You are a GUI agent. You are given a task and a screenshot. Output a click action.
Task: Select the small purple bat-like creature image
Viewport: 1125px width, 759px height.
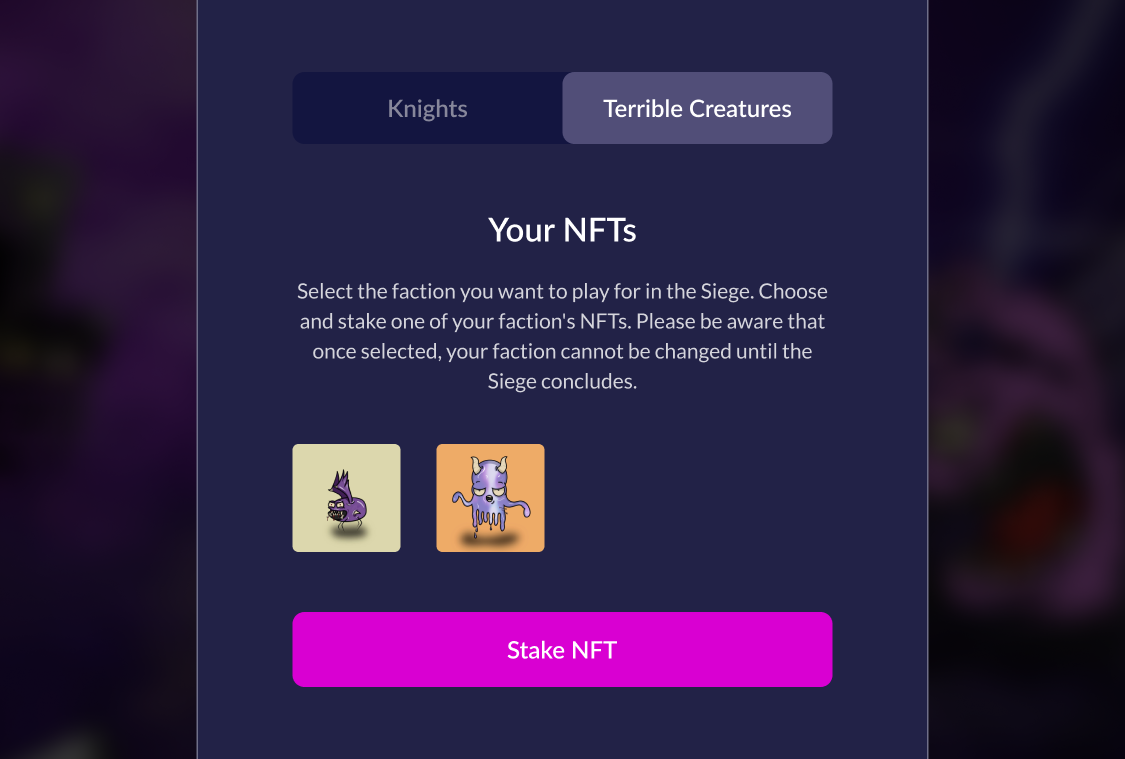pos(346,498)
